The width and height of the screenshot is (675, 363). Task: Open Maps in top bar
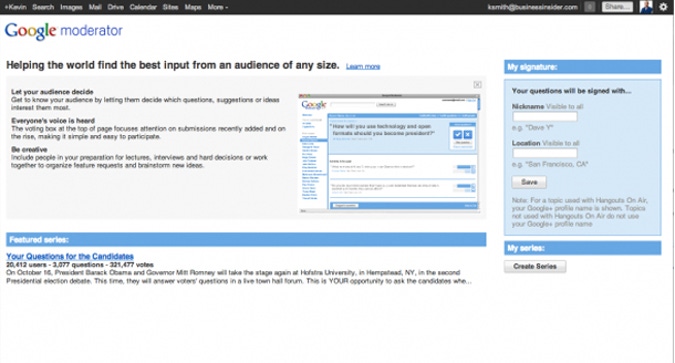coord(193,7)
